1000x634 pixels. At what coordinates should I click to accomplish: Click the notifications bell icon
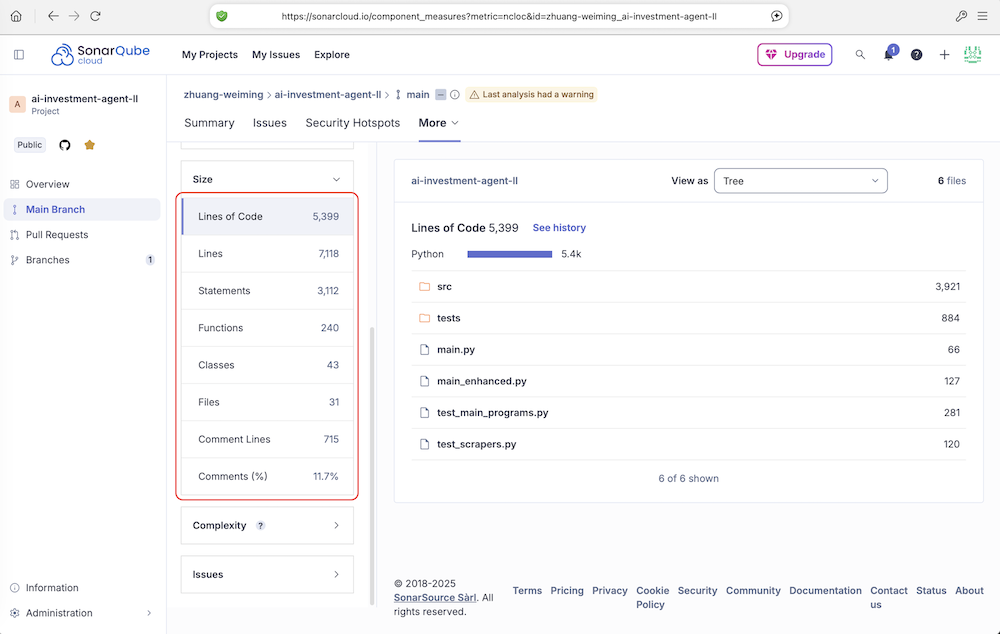[889, 55]
